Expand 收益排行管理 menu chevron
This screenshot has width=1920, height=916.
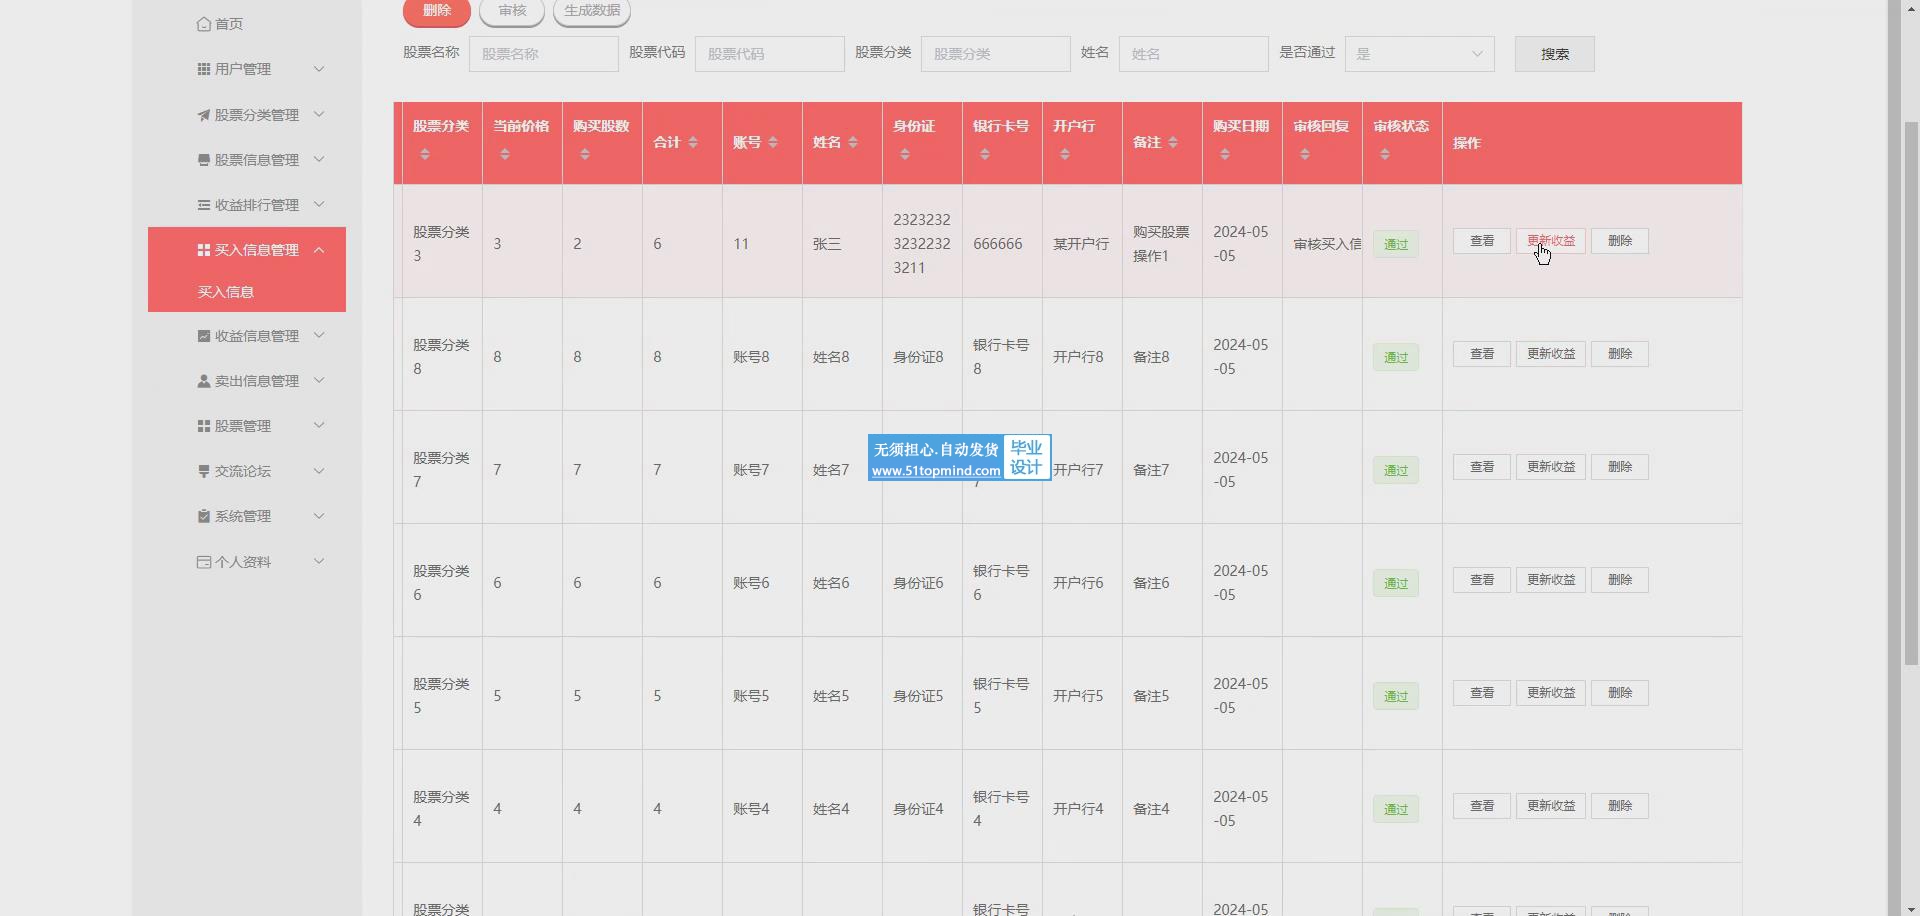319,204
